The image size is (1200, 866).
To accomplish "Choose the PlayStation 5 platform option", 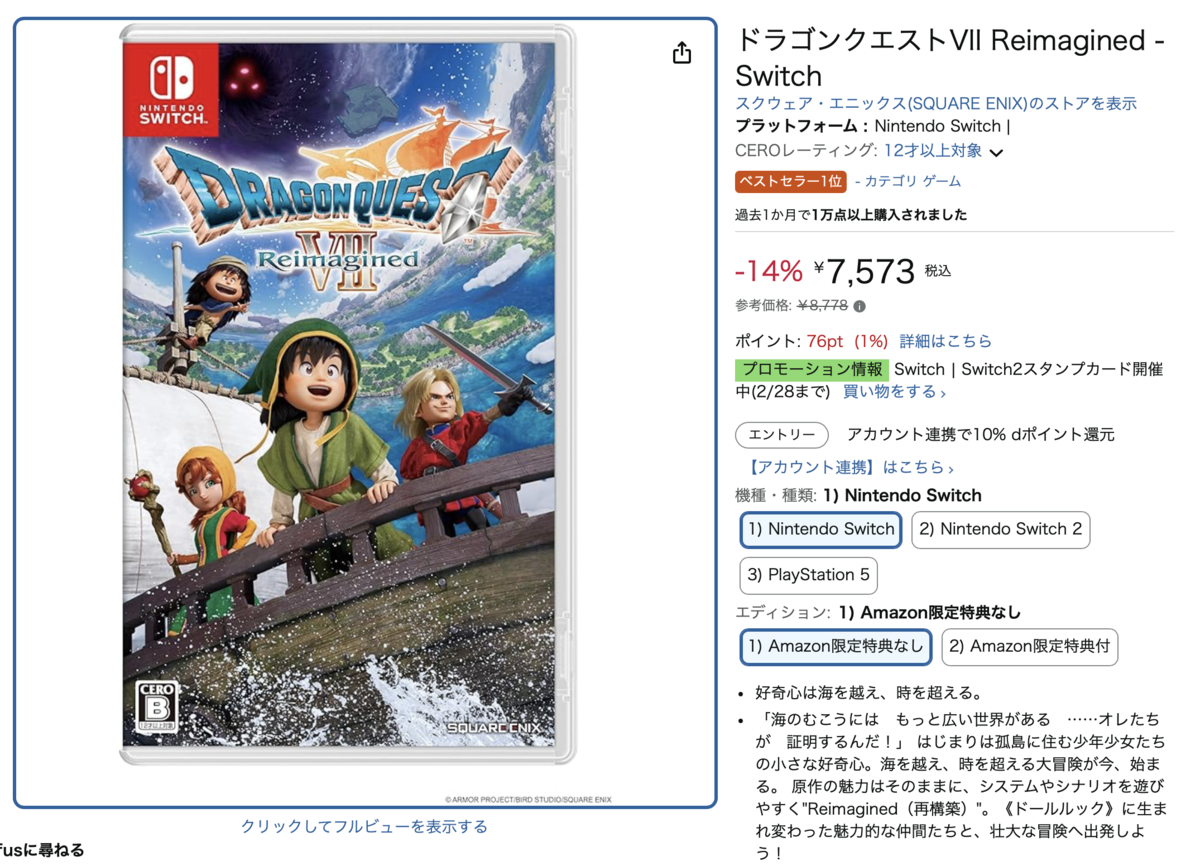I will (809, 575).
